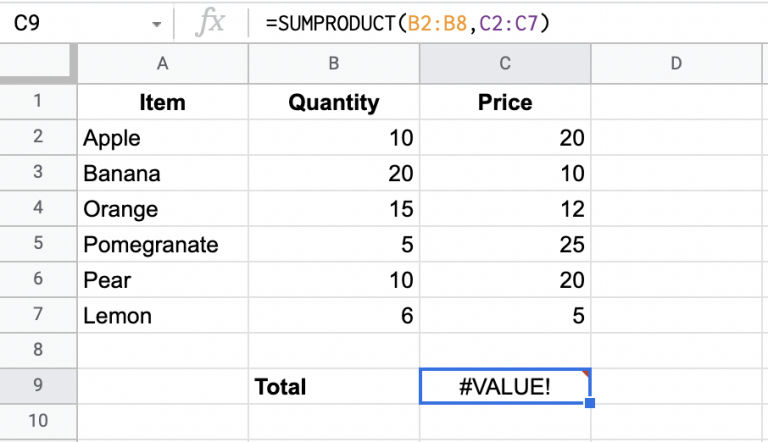The image size is (768, 442).
Task: Click the #VALUE! error cell
Action: tap(505, 386)
